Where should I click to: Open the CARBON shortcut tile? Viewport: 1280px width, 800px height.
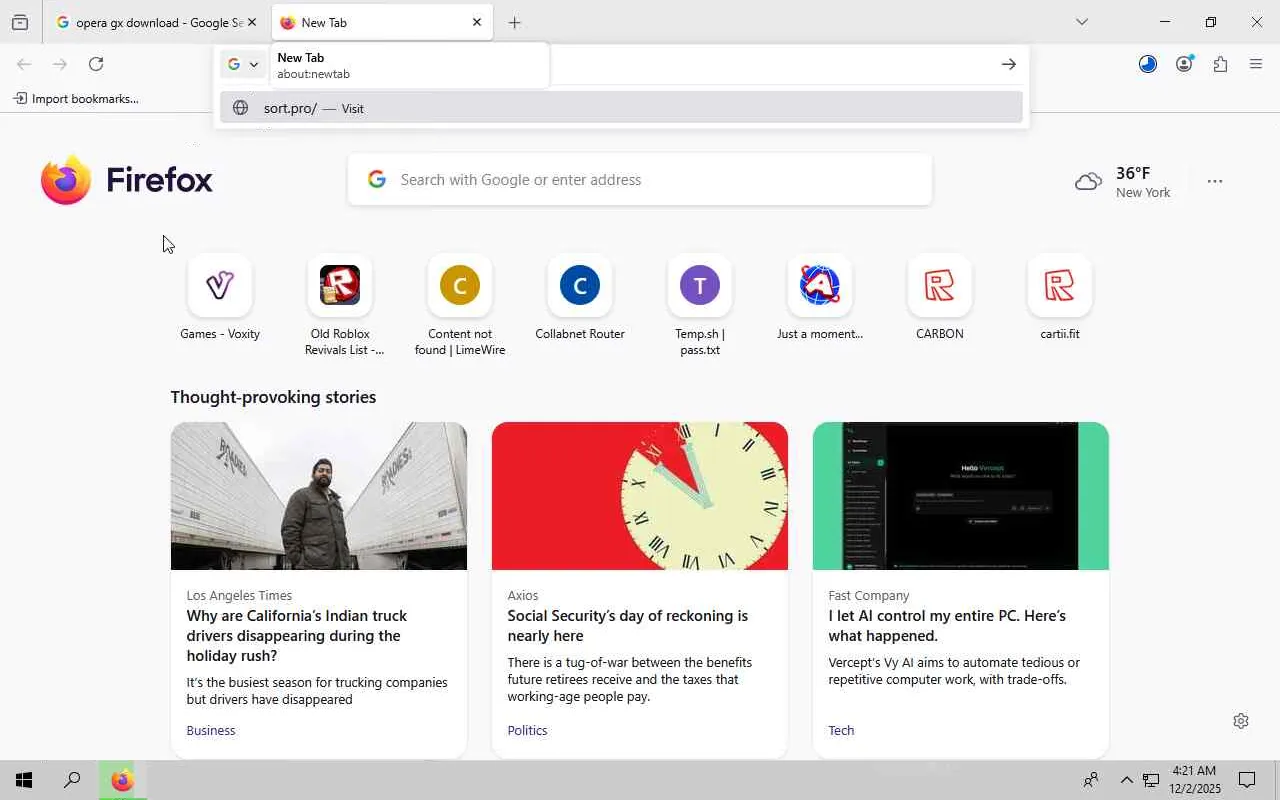click(x=940, y=297)
